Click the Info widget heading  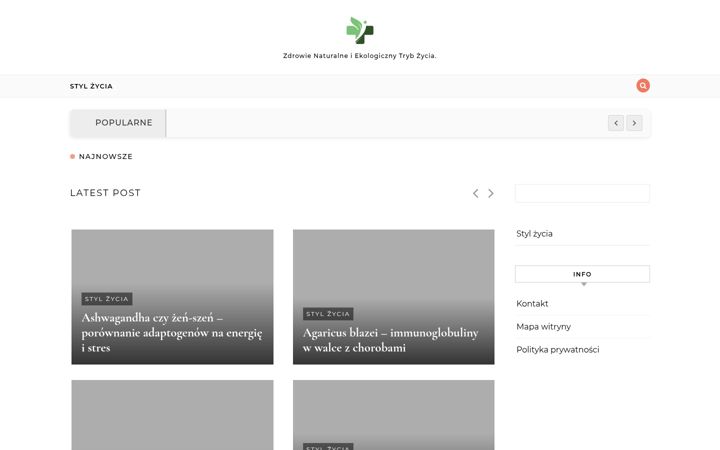click(x=582, y=274)
